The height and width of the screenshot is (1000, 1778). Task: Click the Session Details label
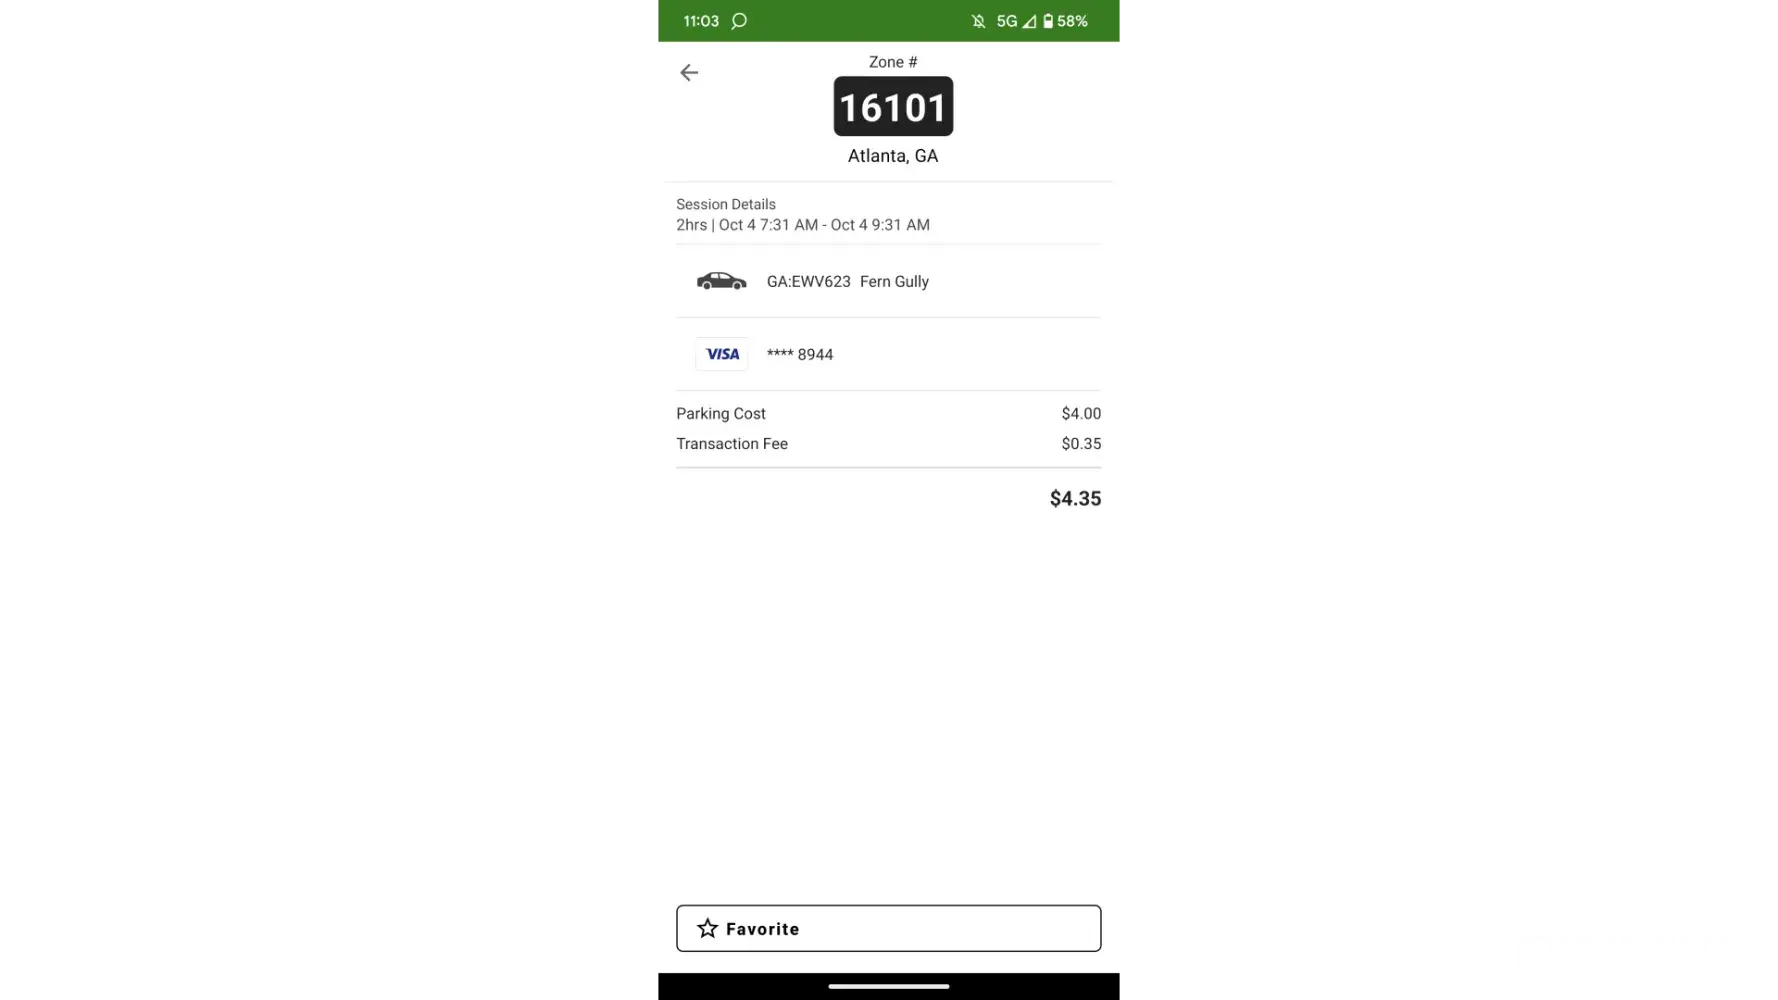point(726,204)
